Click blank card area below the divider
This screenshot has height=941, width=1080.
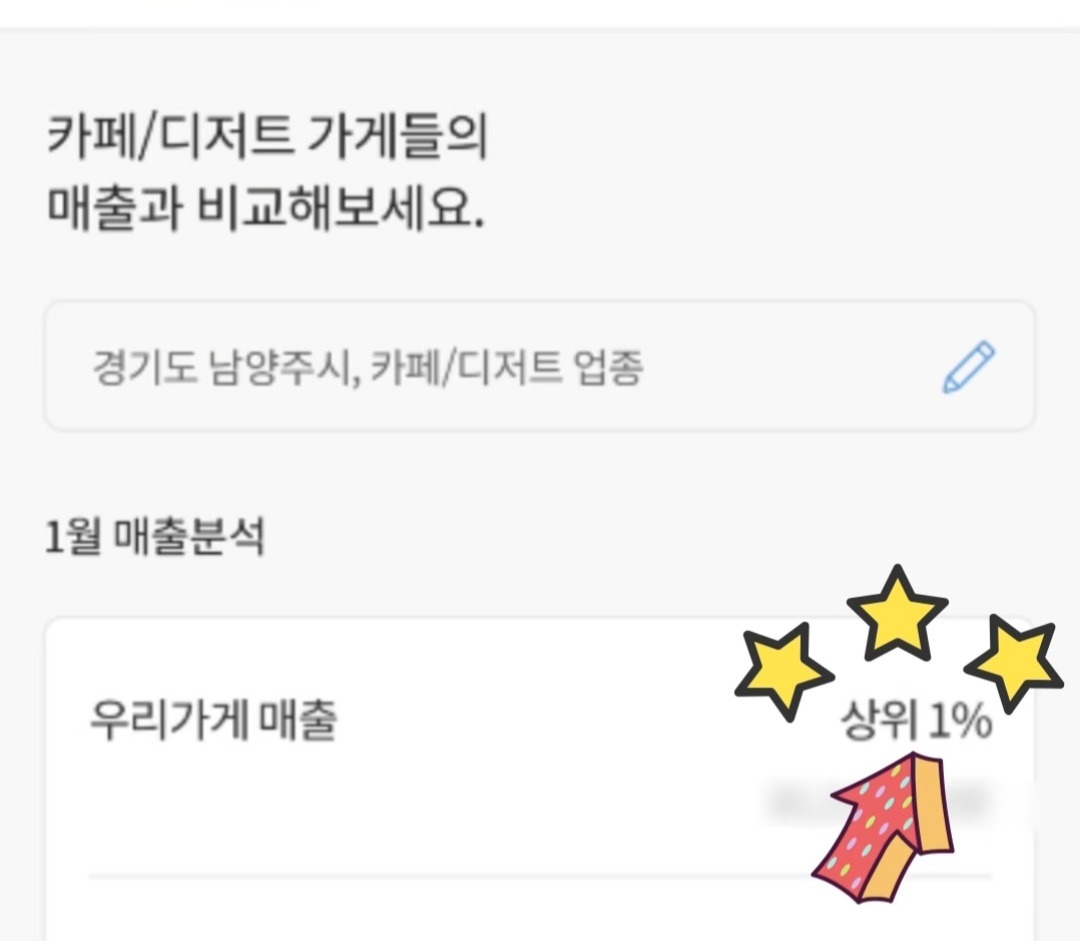(450, 912)
